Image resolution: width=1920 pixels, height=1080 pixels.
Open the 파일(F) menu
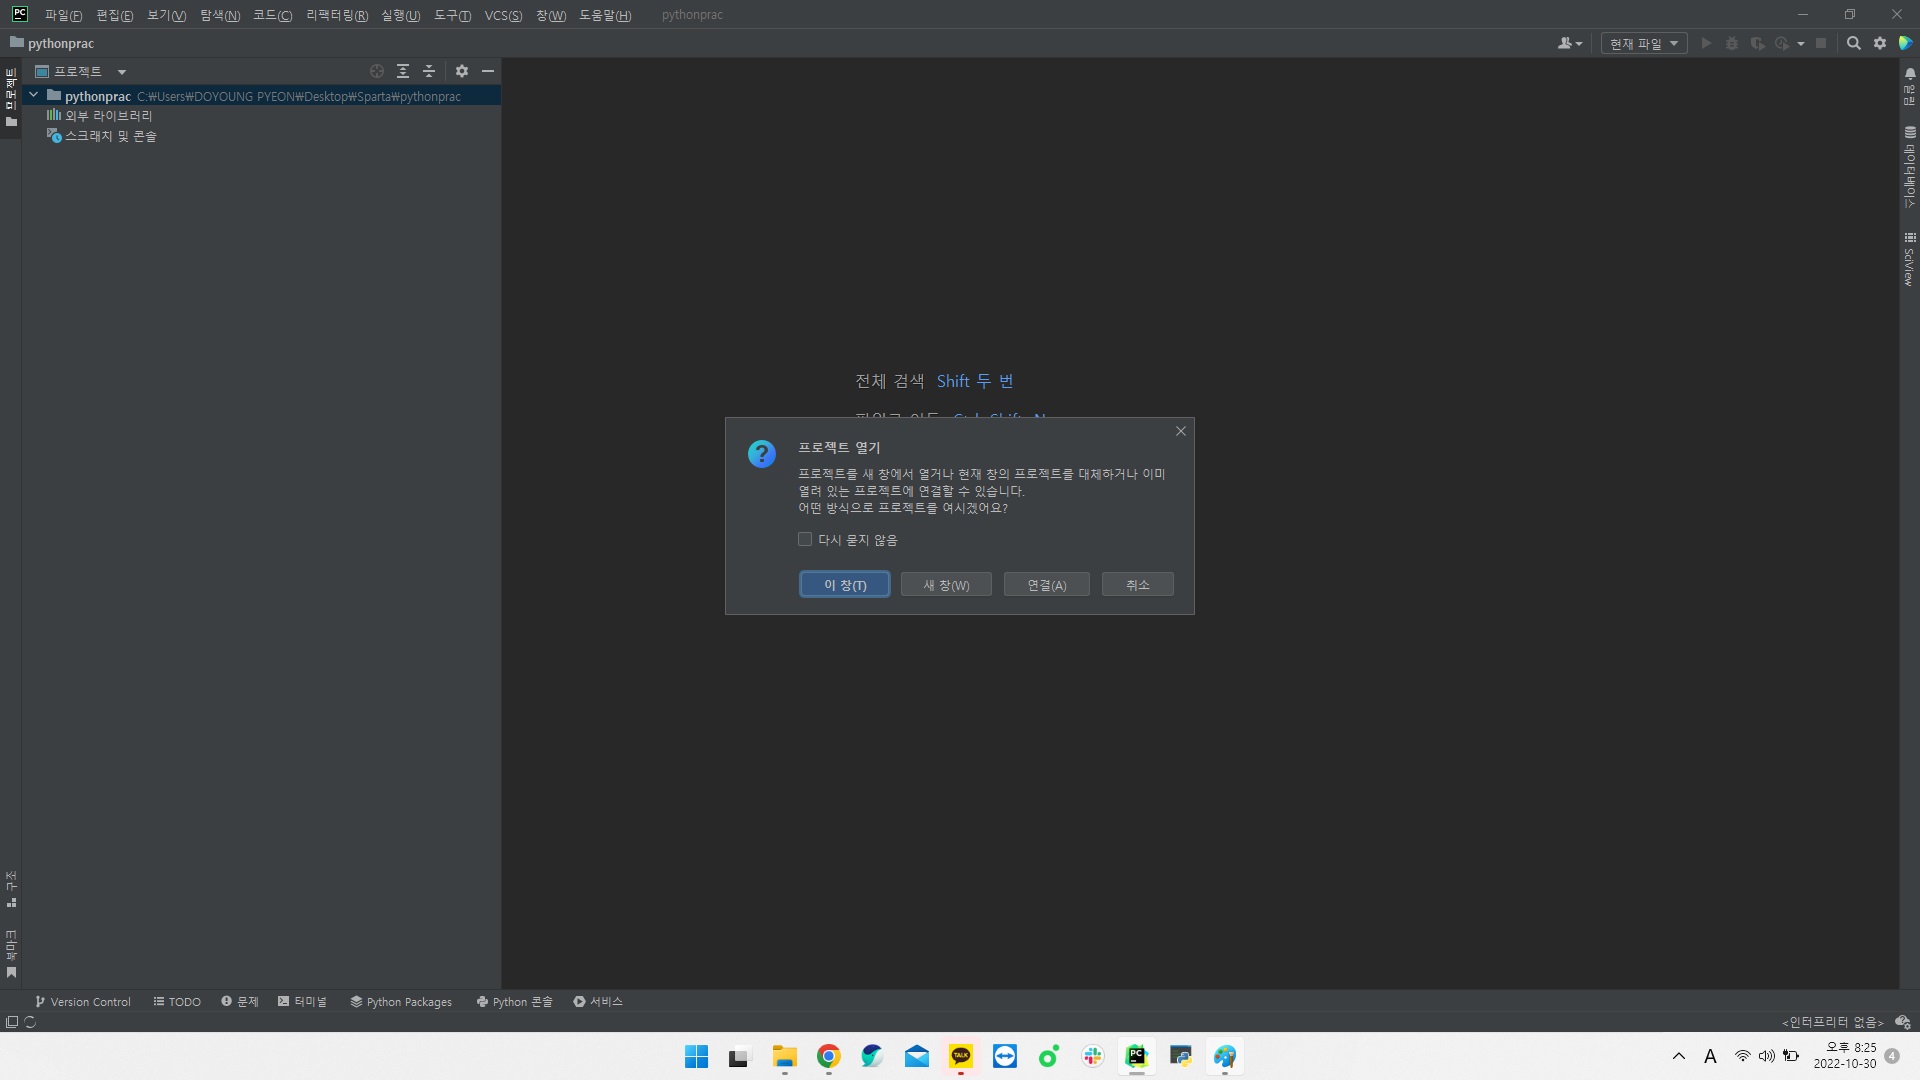pos(63,15)
